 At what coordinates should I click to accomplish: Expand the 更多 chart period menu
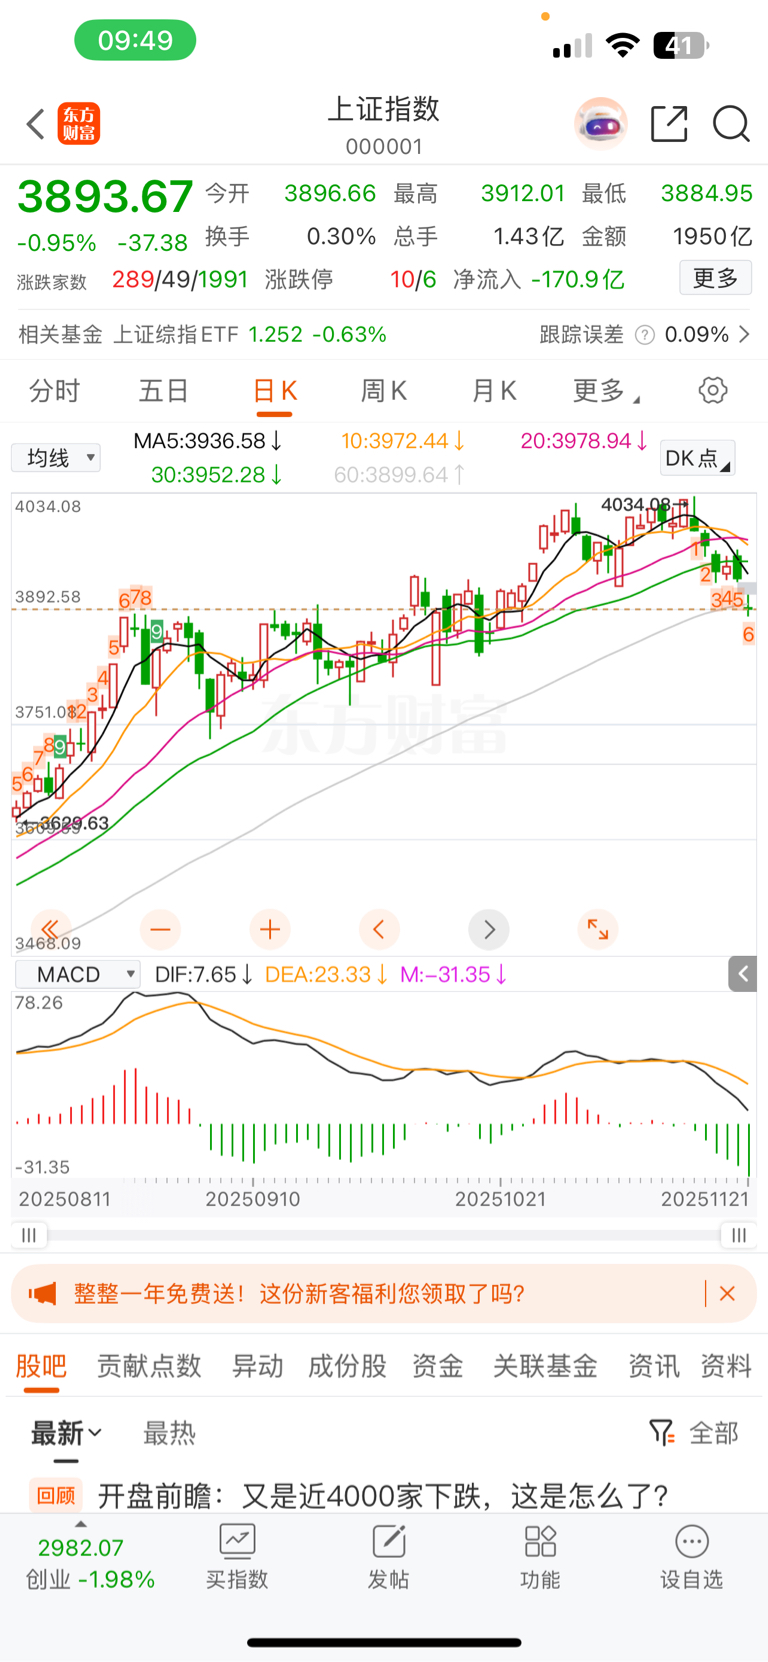tap(606, 391)
